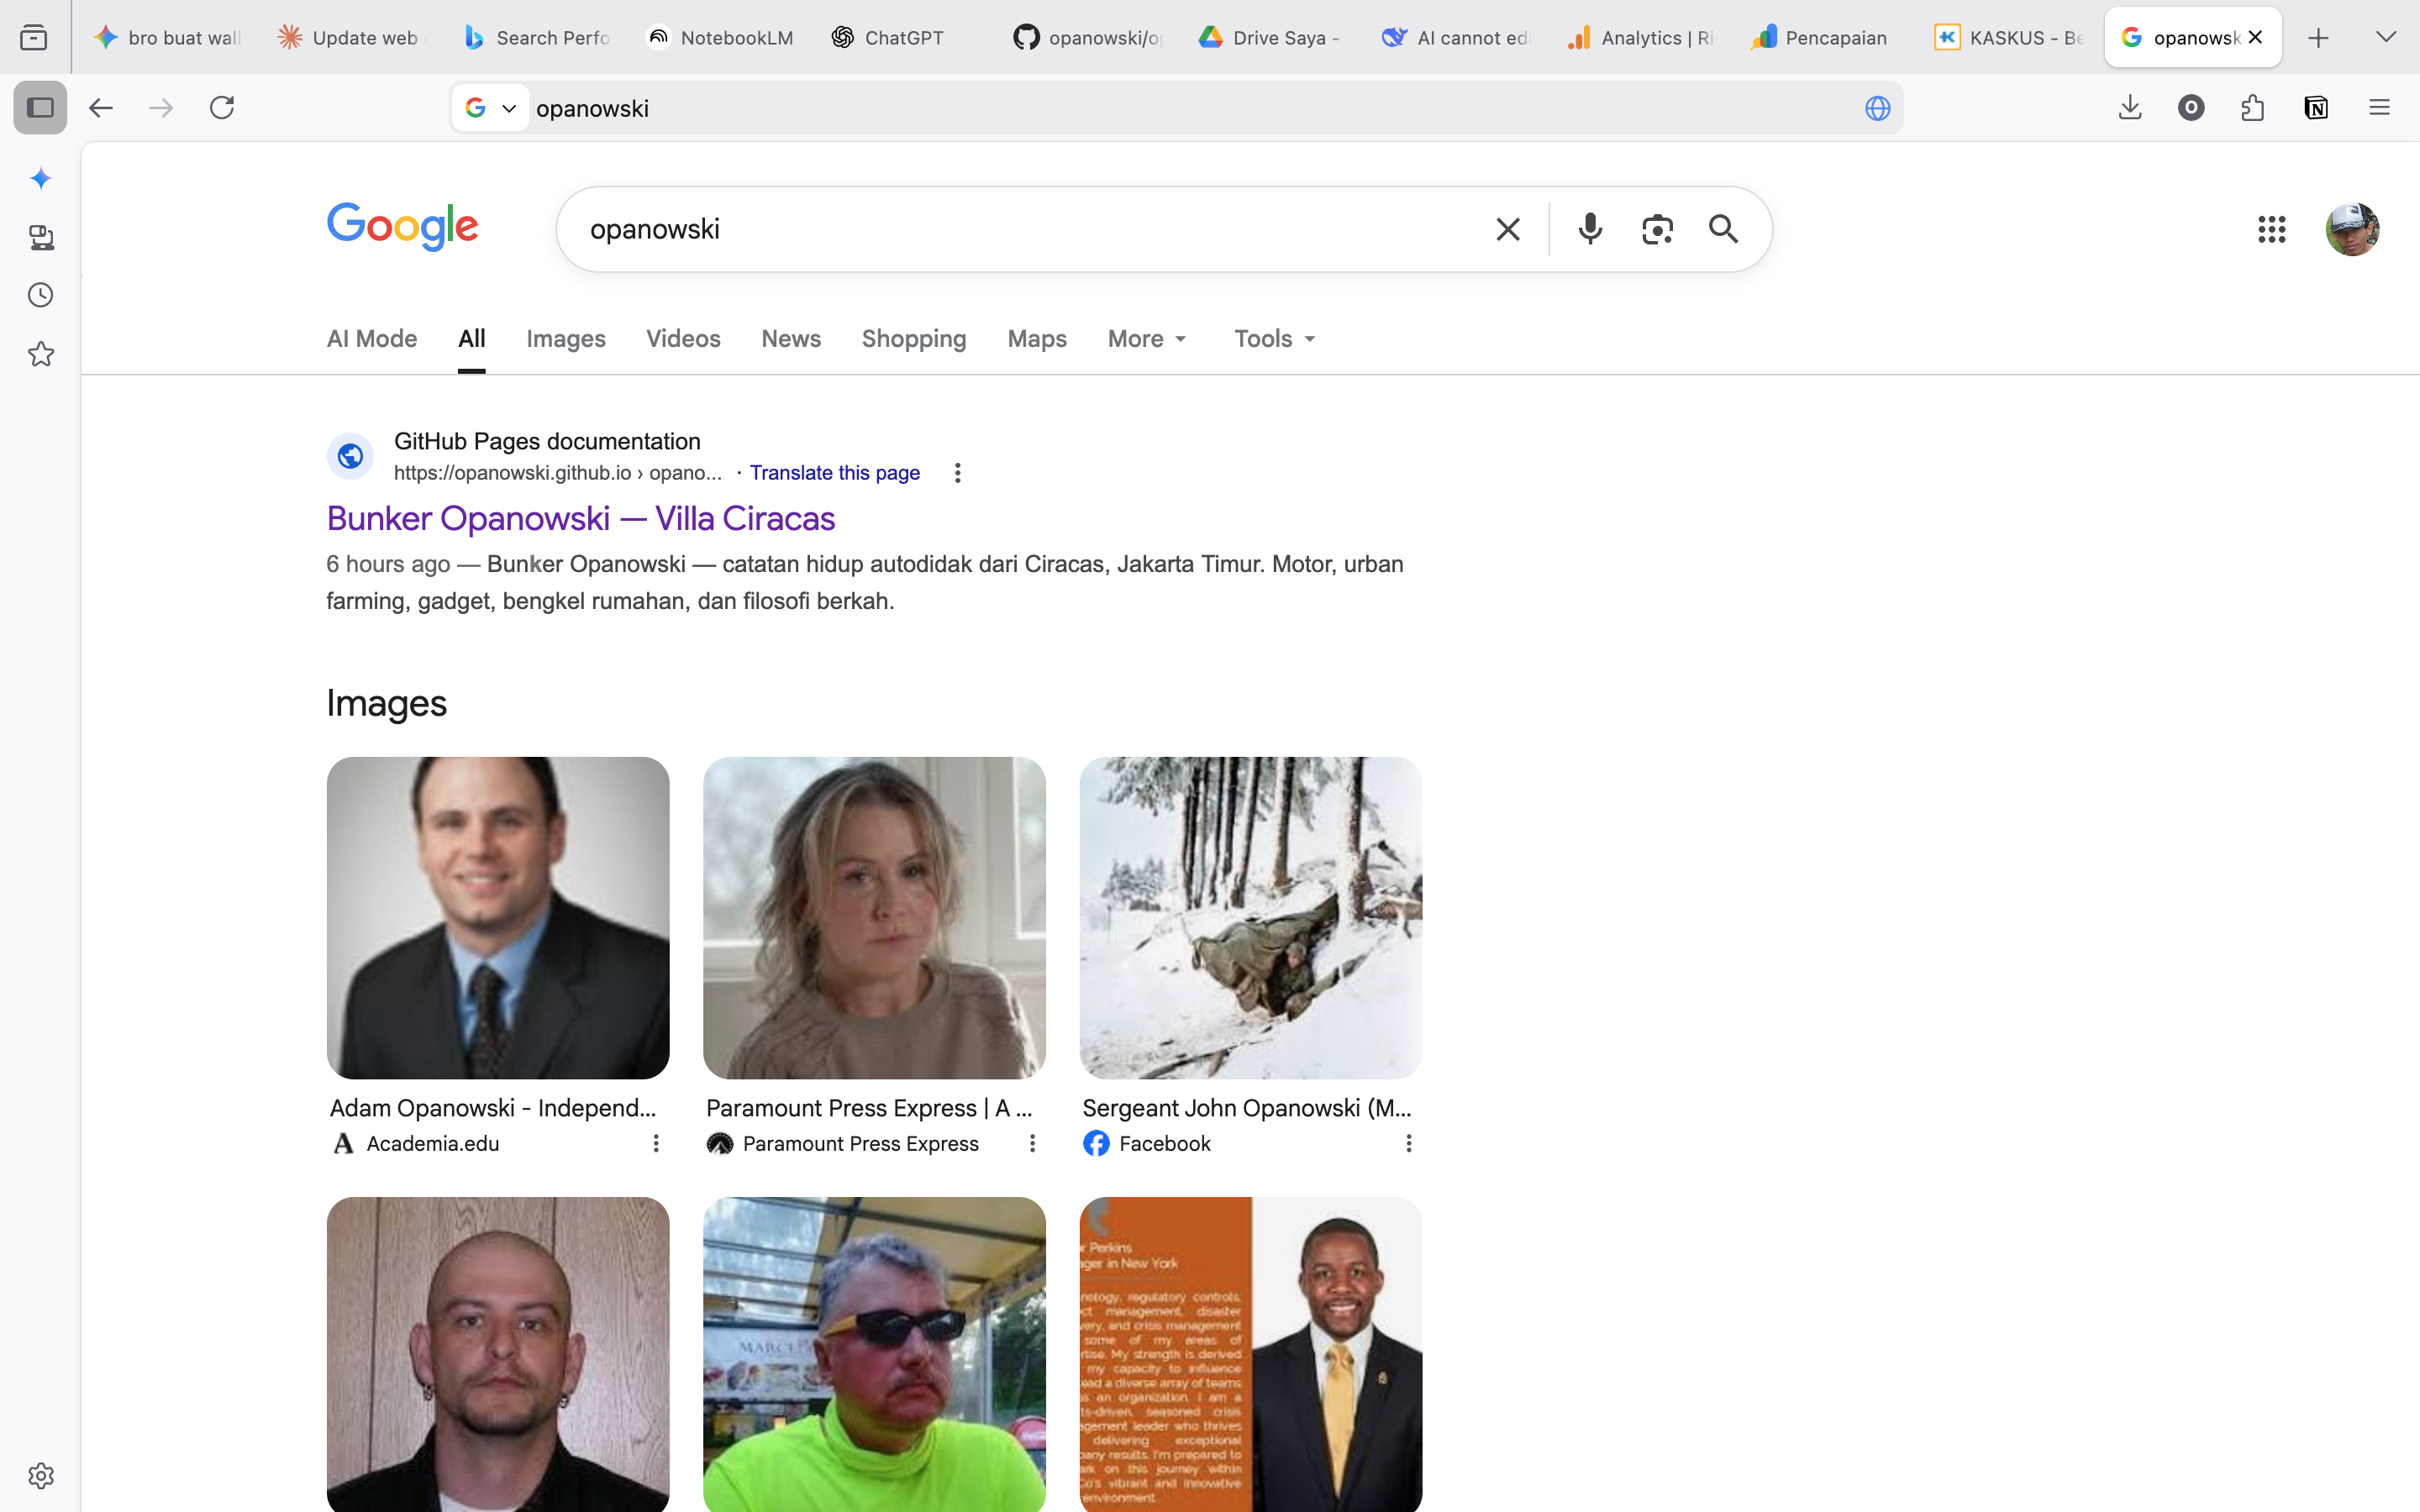Screen dimensions: 2420x1512
Task: Open more options for Paramount Press Express image
Action: click(1032, 1143)
